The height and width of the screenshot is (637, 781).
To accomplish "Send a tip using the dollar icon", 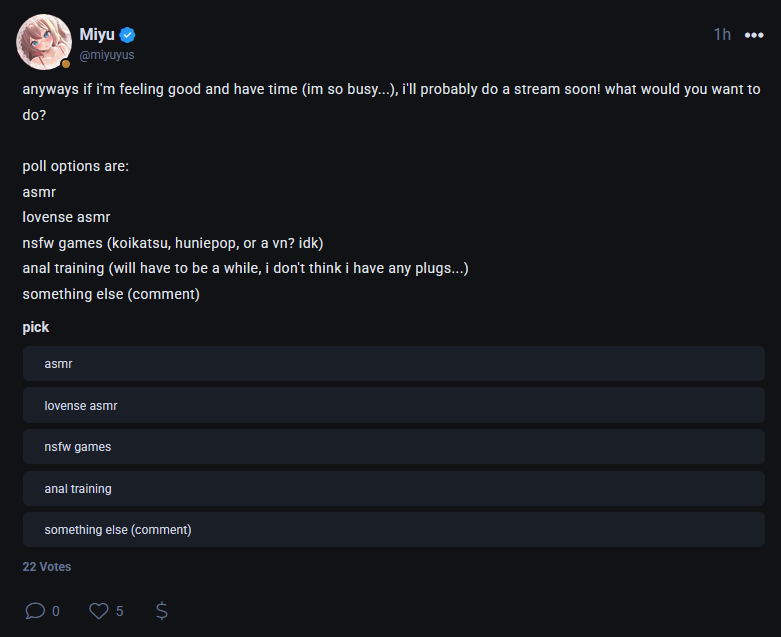I will [x=162, y=610].
